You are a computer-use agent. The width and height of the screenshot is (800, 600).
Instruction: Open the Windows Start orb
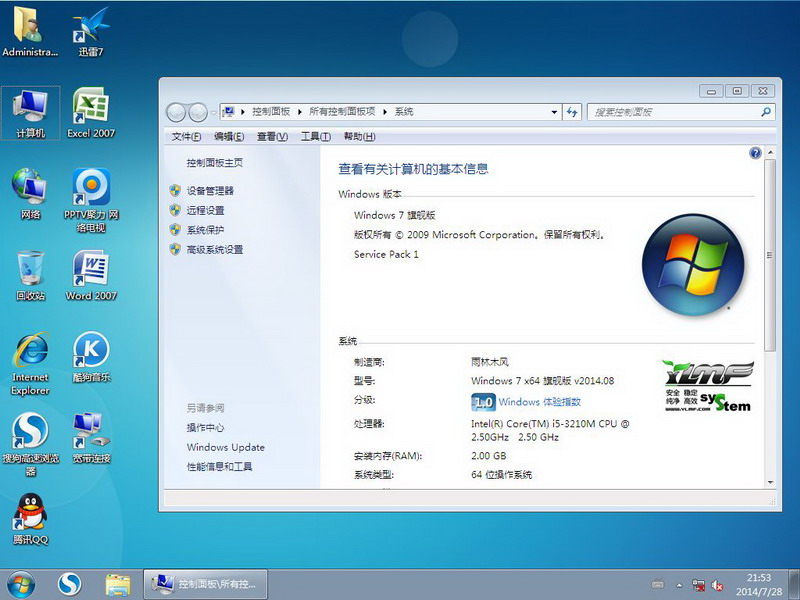pos(21,584)
